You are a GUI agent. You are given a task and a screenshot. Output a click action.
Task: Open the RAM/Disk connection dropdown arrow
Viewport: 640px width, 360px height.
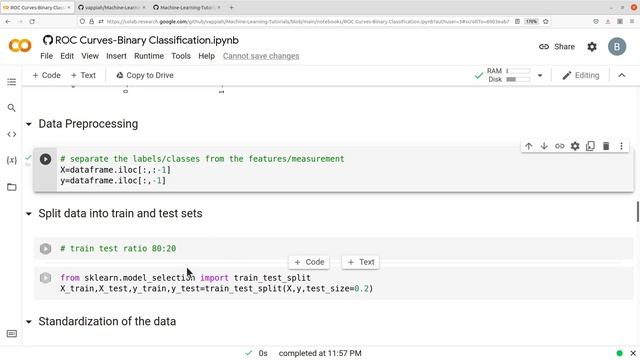point(540,76)
